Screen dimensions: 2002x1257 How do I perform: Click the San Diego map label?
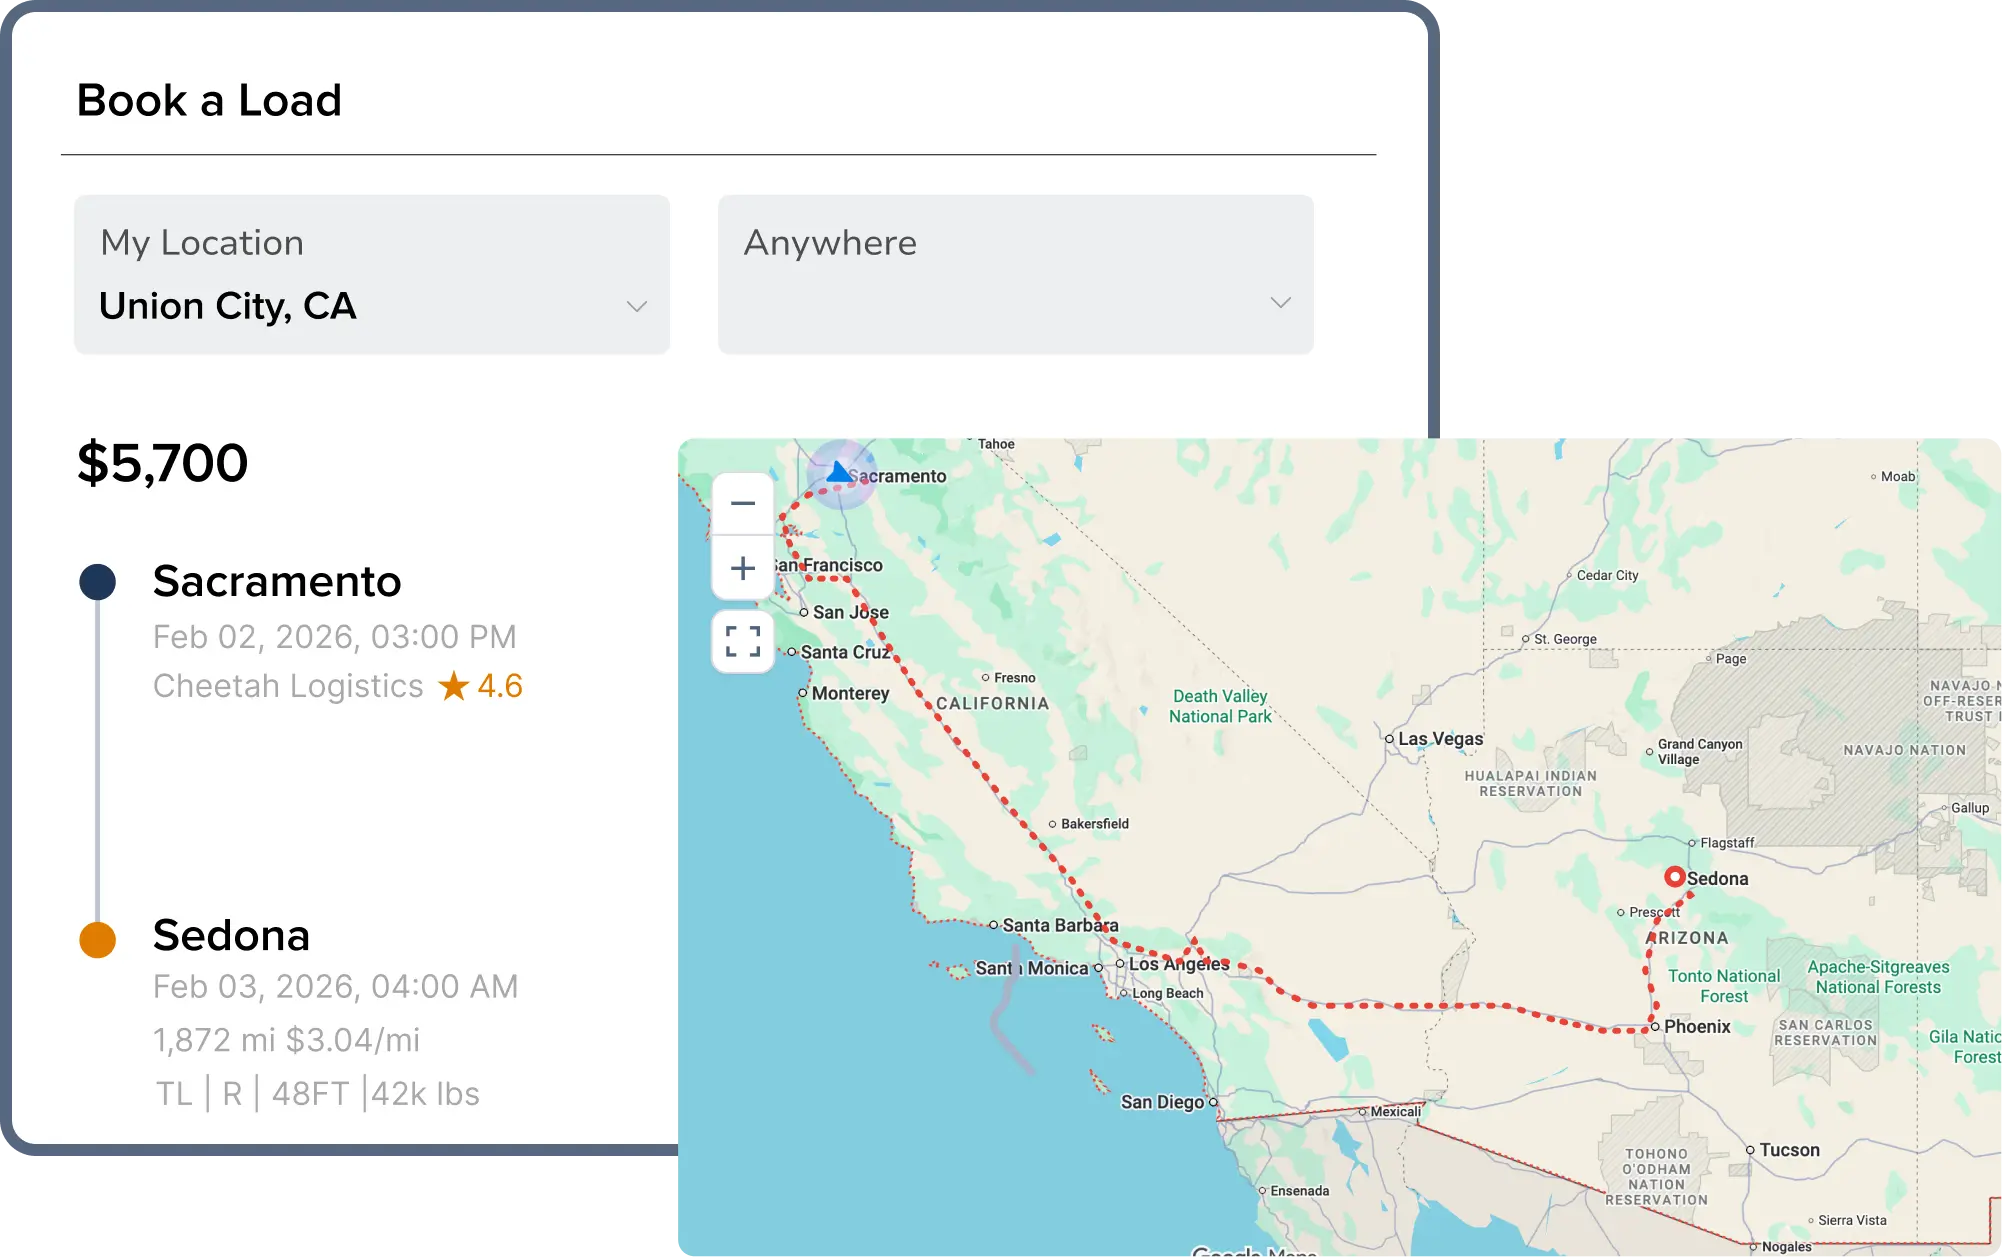coord(1162,1102)
